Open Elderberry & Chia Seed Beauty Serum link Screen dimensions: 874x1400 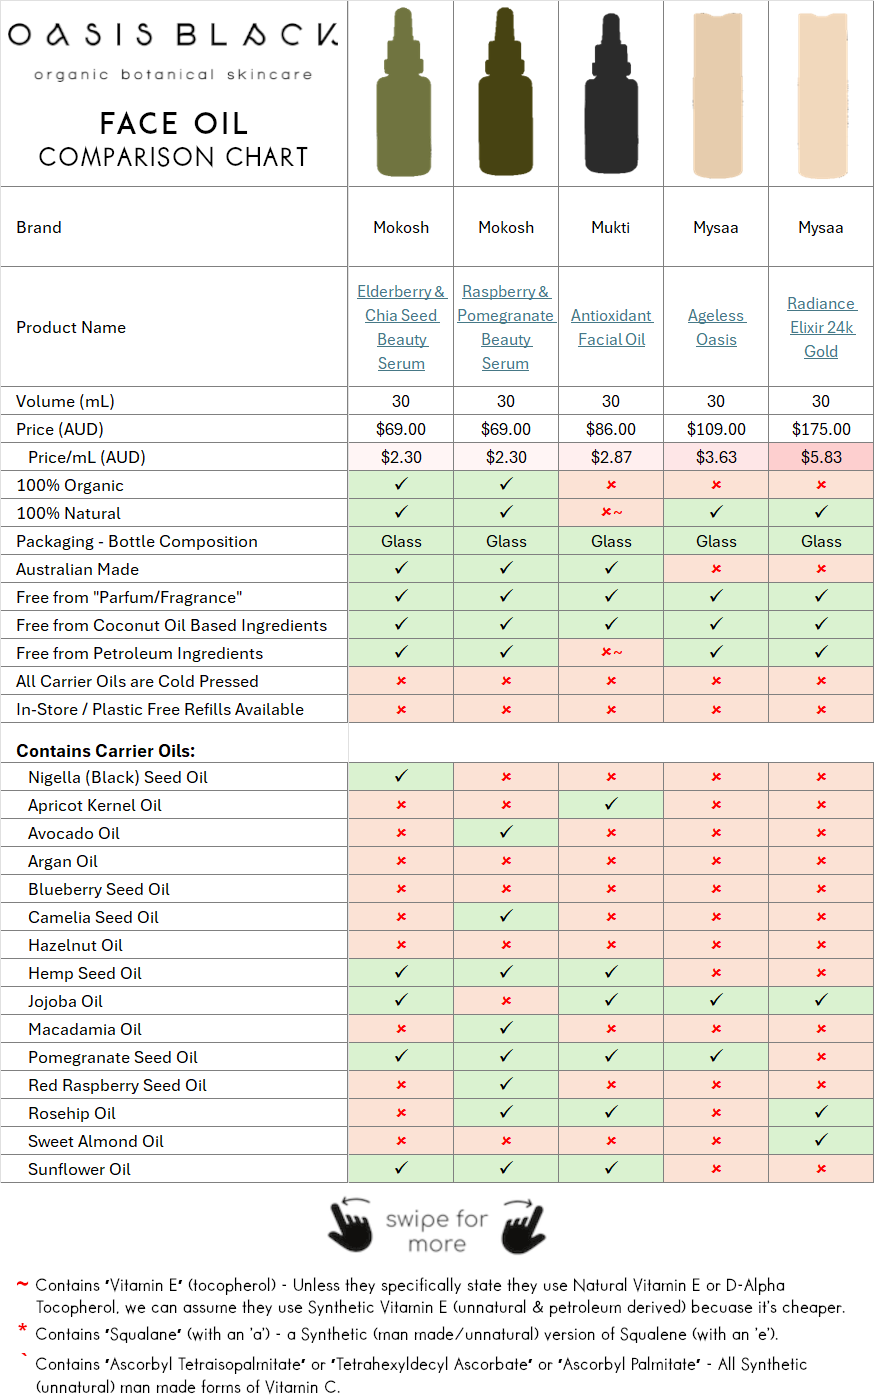[x=401, y=327]
